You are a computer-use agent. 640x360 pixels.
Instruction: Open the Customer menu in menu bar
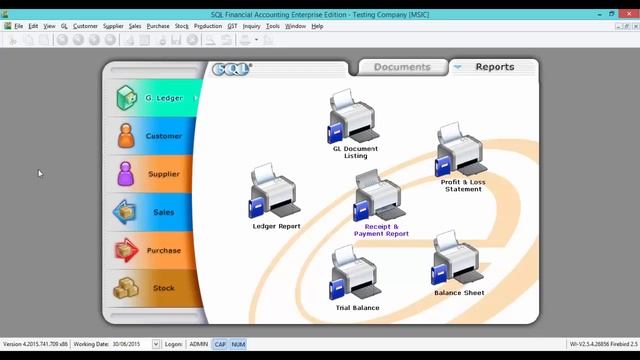pyautogui.click(x=85, y=26)
